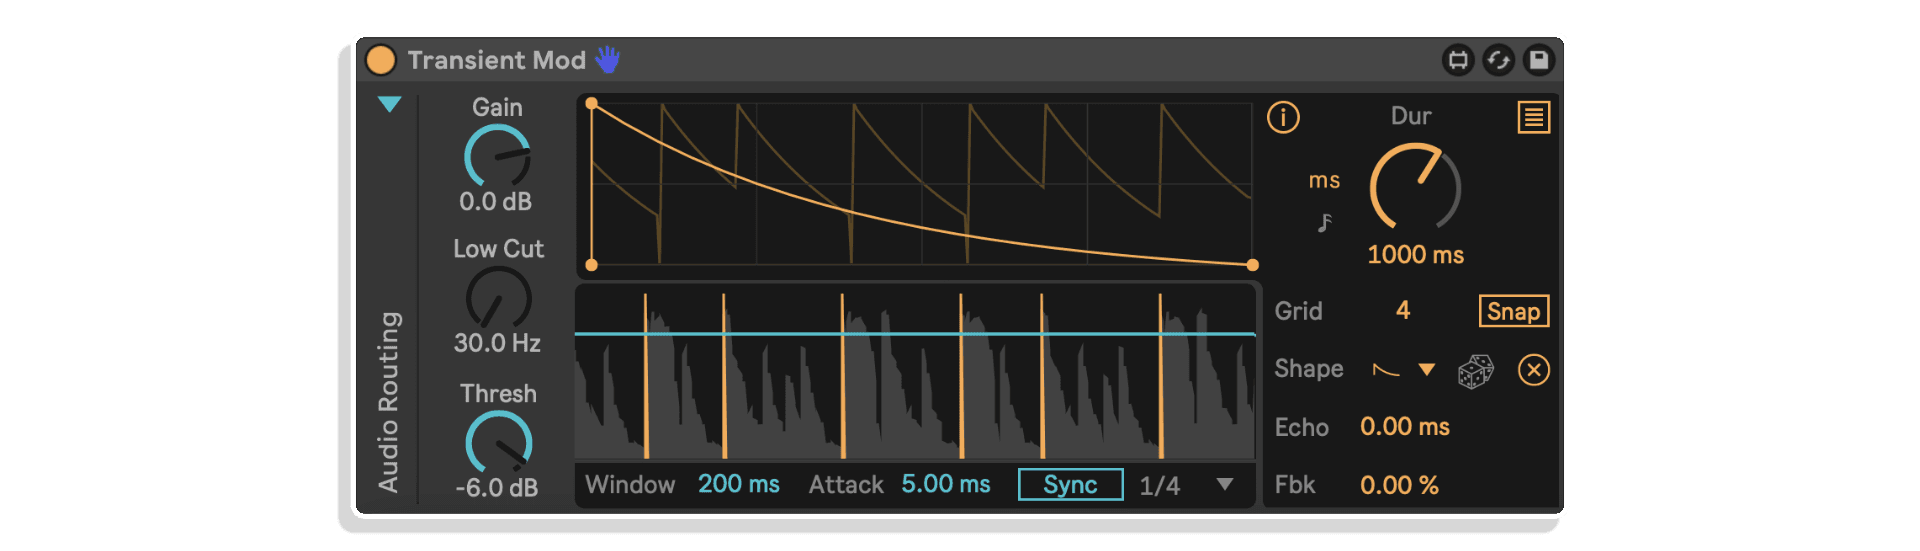Click the hot-swap preset circular arrows icon
Screen dimensions: 1920x551
(x=1498, y=60)
